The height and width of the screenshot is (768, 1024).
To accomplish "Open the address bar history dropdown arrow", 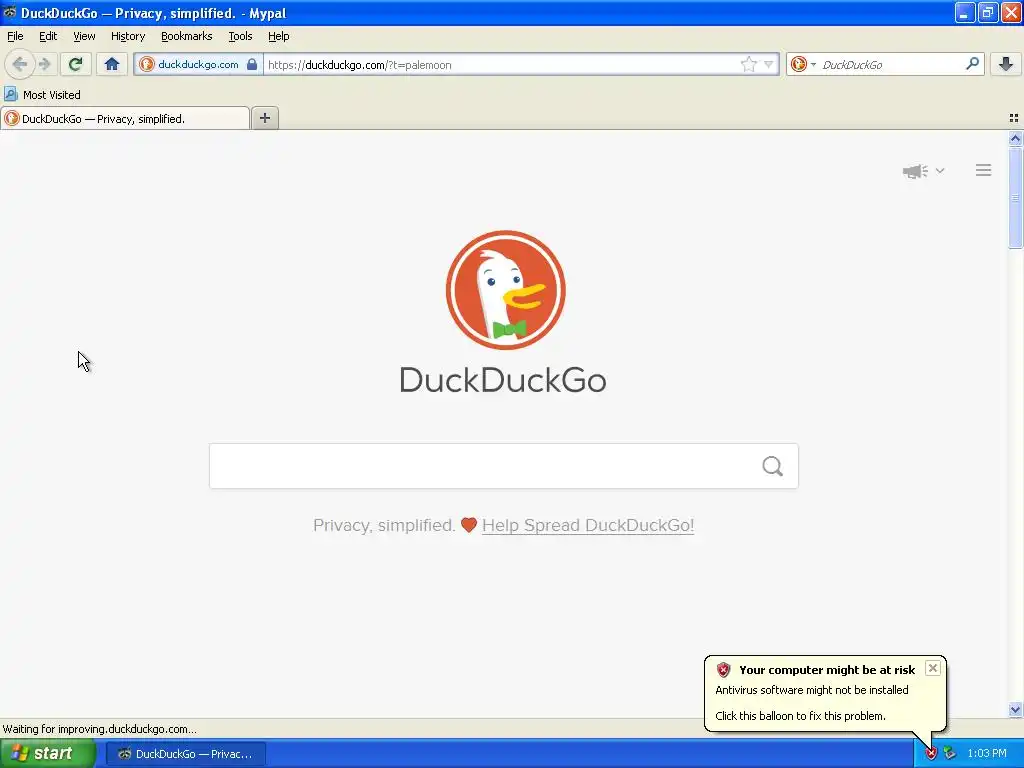I will 769,64.
